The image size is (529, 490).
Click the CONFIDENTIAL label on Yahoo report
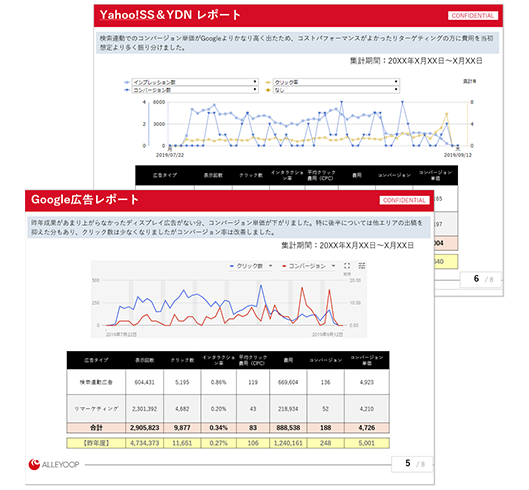point(473,16)
